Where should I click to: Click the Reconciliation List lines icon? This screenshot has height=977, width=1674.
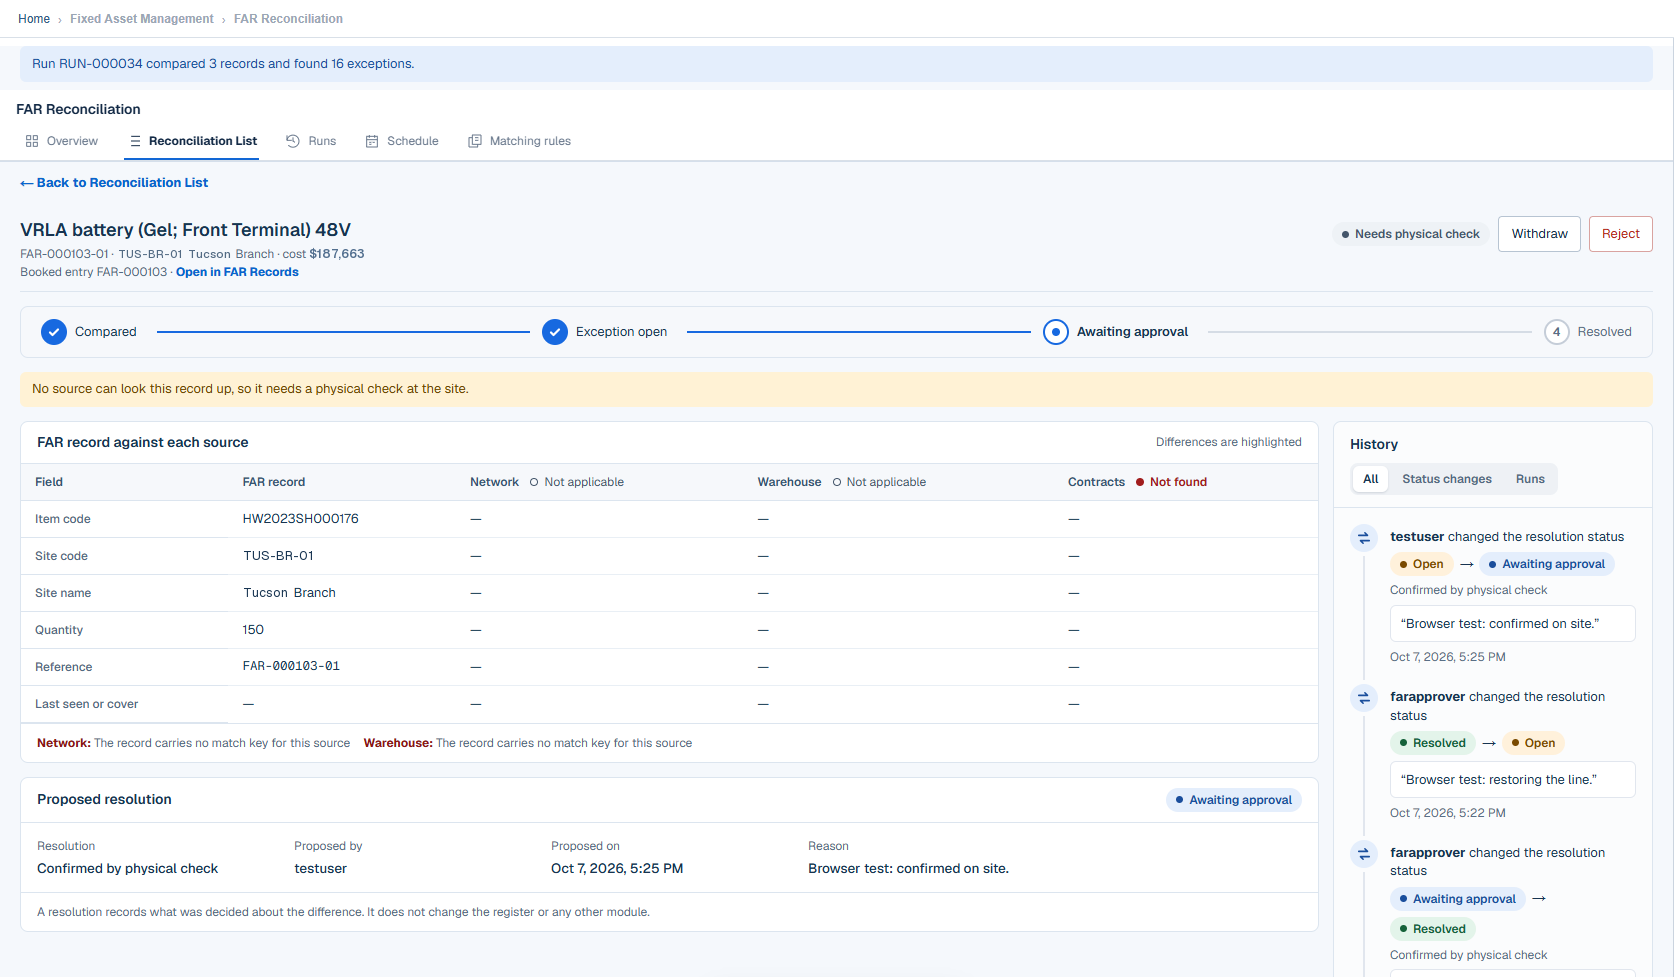click(135, 141)
